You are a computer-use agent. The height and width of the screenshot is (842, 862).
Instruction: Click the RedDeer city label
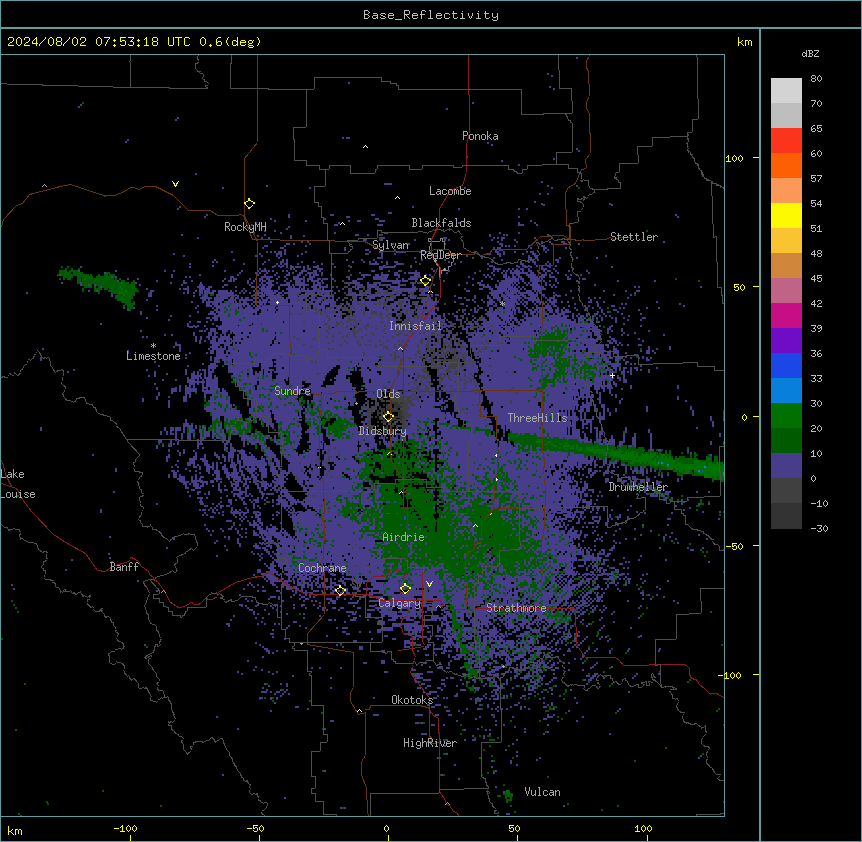pyautogui.click(x=440, y=255)
